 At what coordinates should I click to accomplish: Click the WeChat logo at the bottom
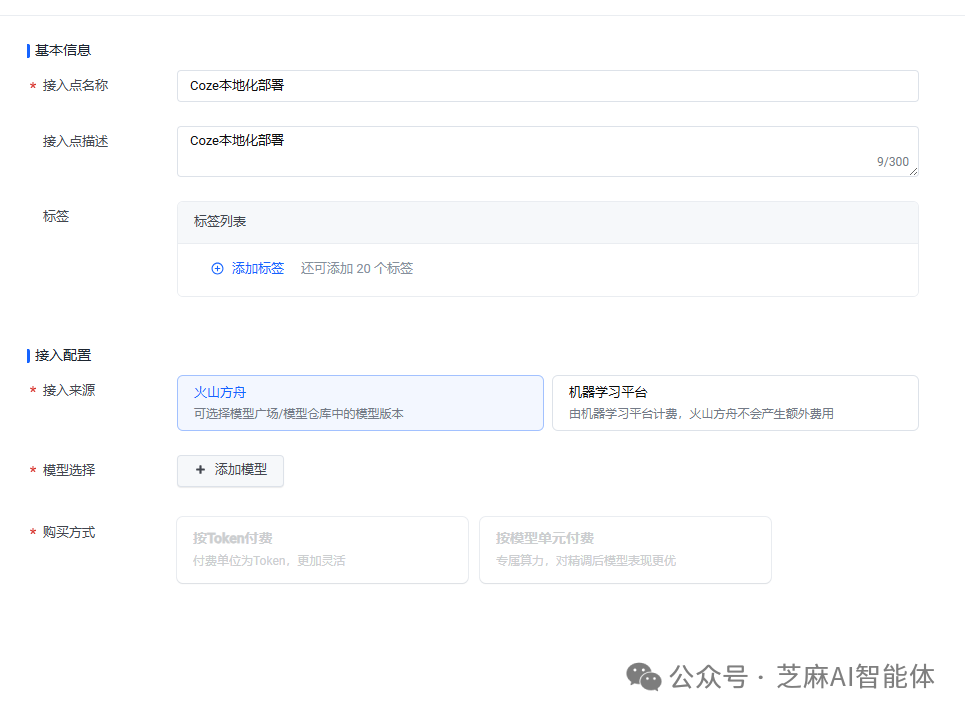coord(646,677)
